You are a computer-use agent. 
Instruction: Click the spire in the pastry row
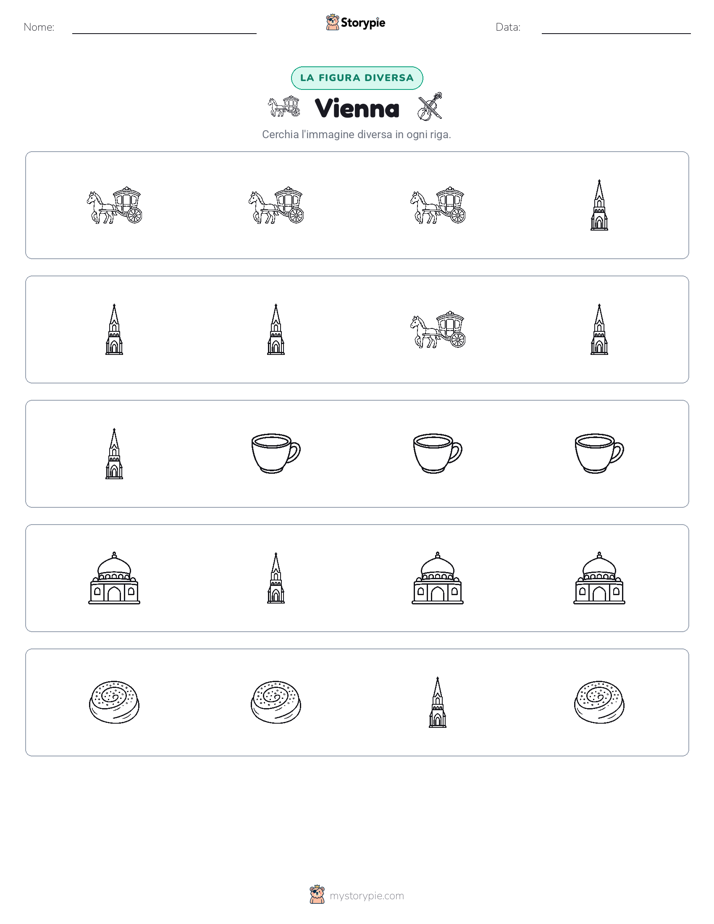pyautogui.click(x=437, y=702)
